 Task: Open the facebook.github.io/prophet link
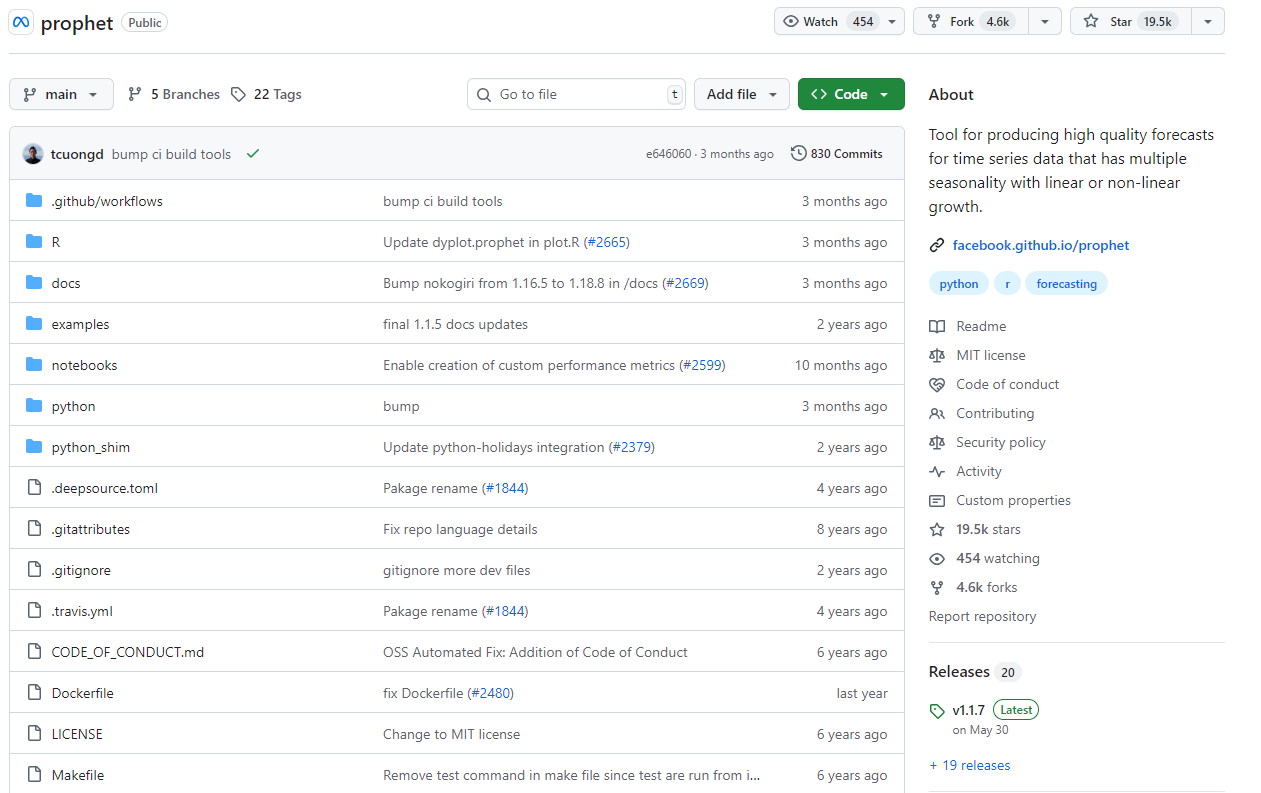click(1040, 245)
